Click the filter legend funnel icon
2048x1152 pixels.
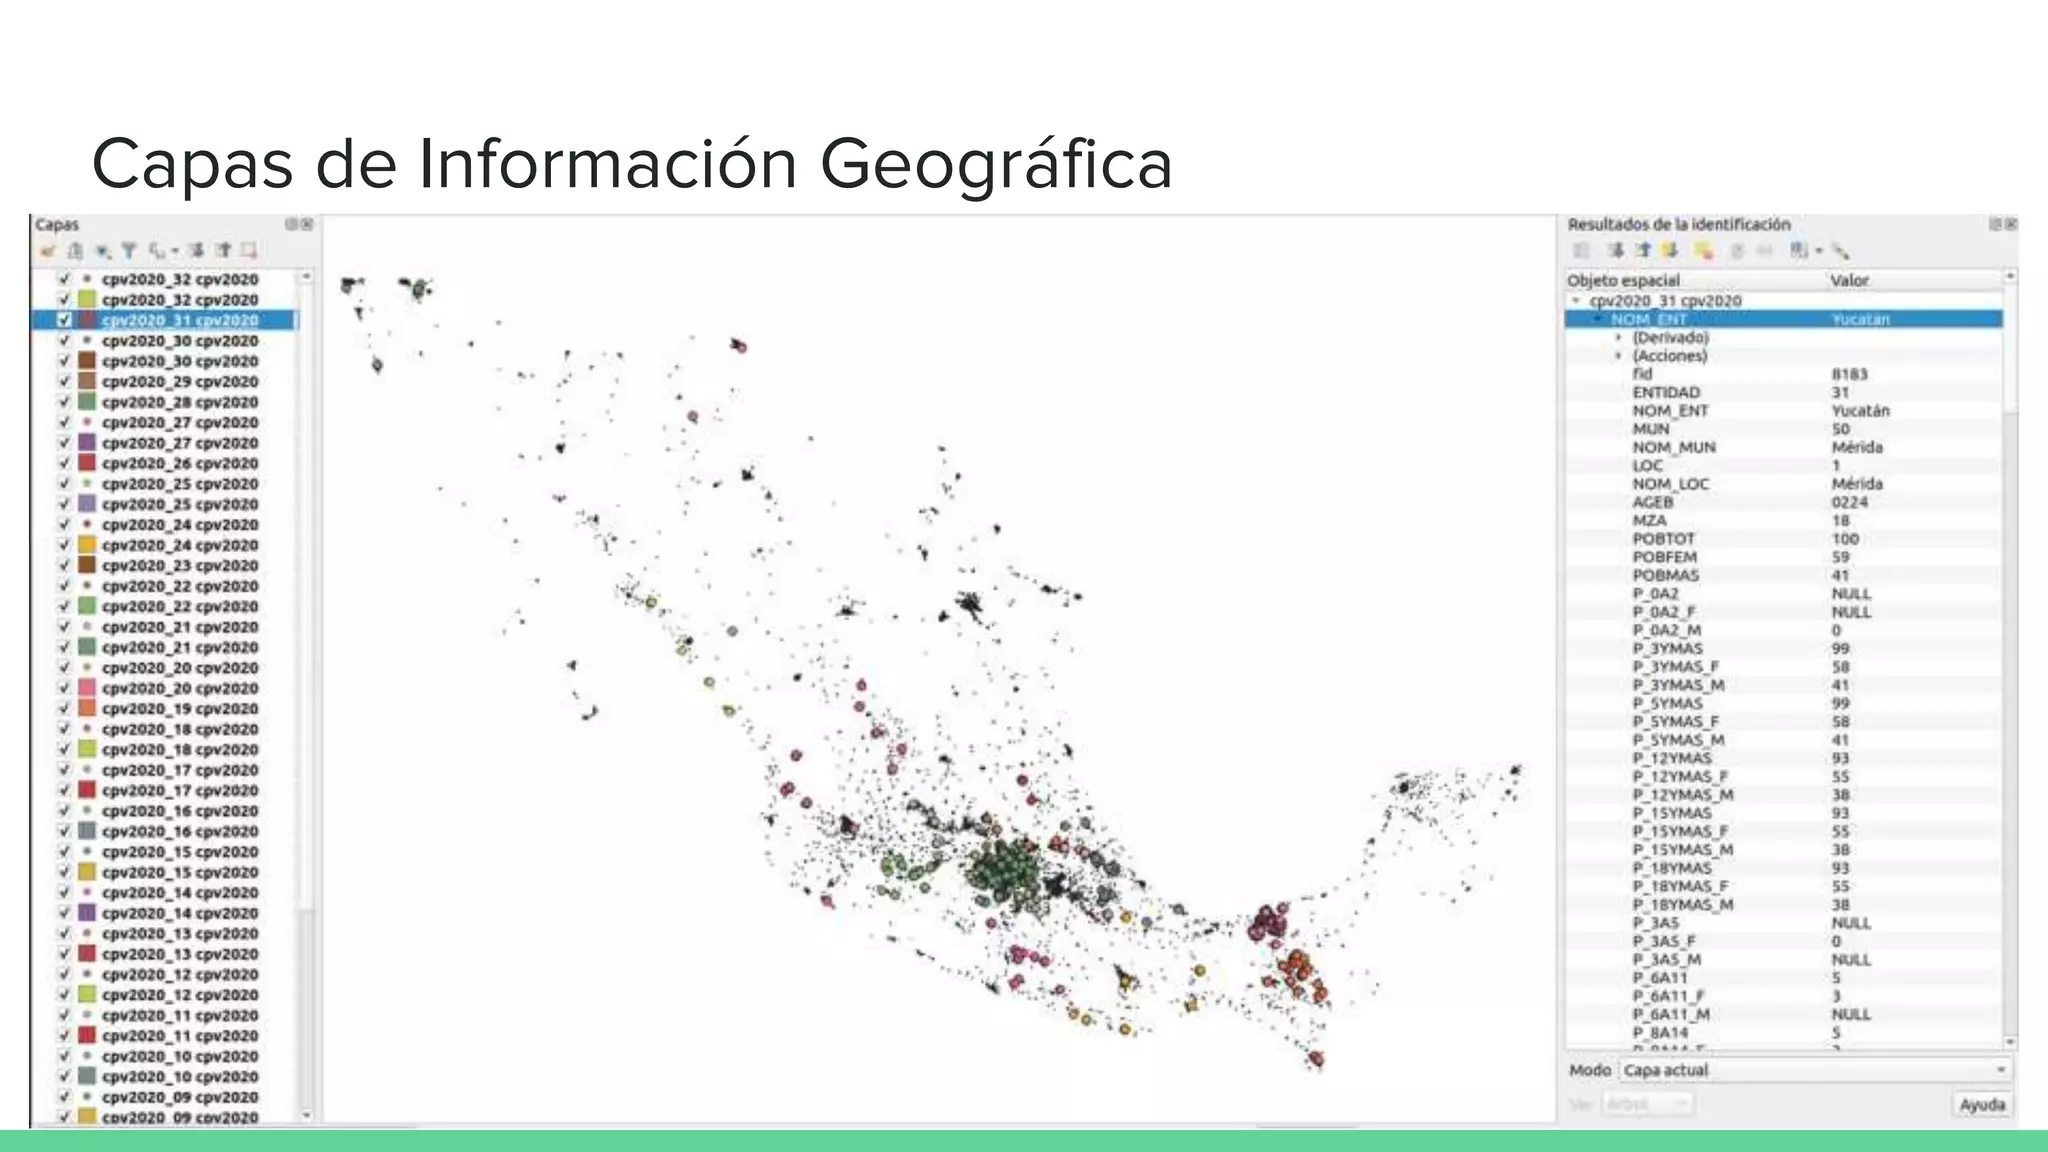[129, 251]
